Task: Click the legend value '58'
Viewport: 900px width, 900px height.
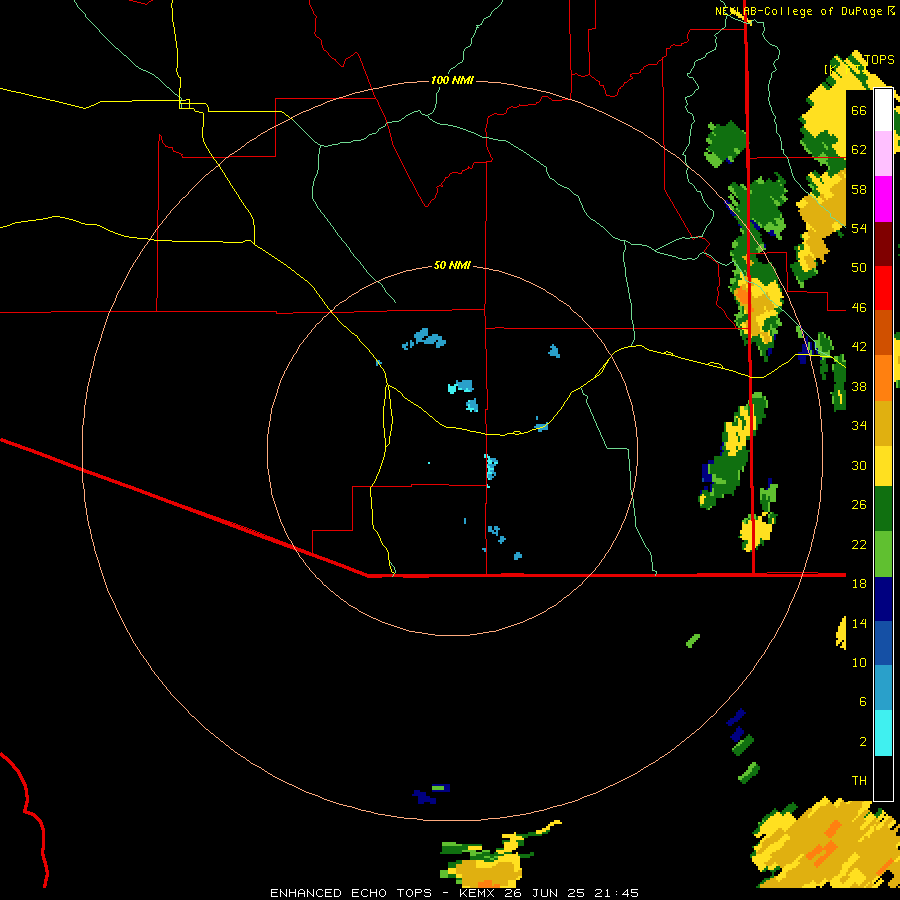Action: [x=859, y=189]
